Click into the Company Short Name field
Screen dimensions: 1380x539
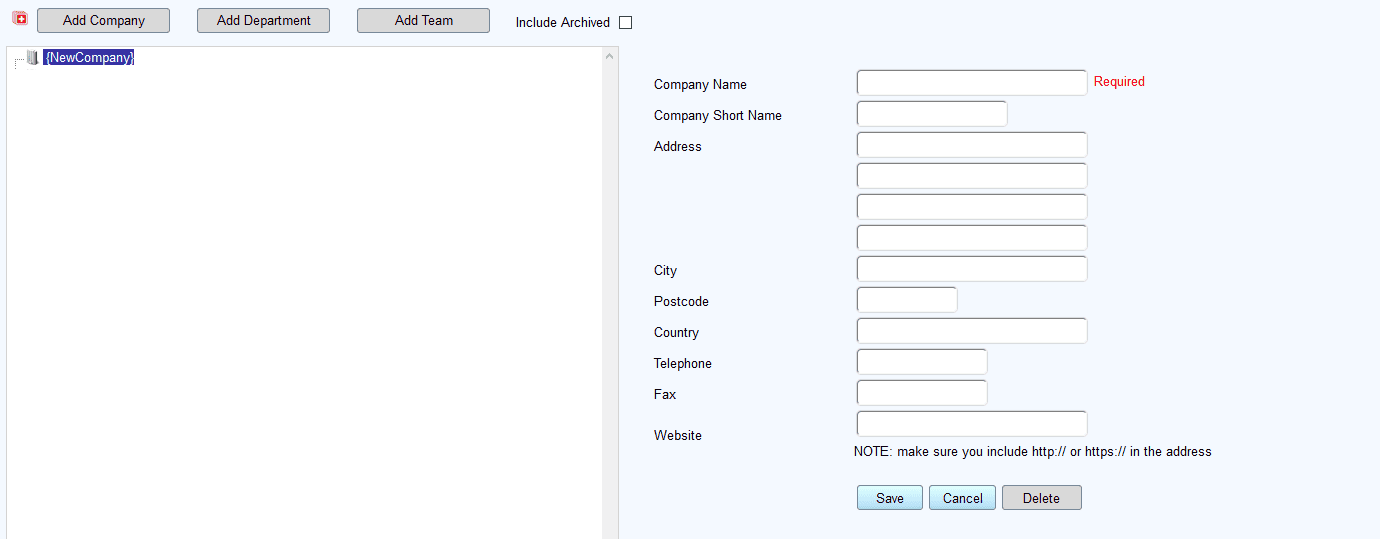932,114
